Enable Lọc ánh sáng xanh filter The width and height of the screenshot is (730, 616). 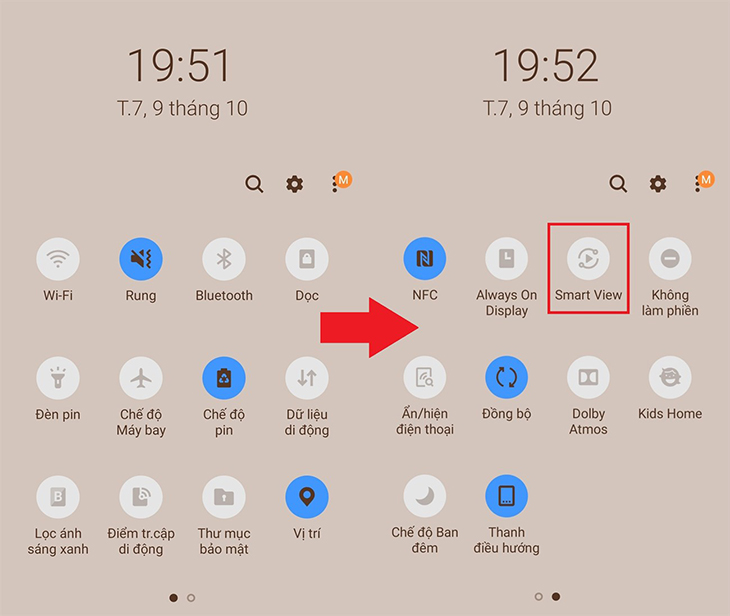point(58,497)
